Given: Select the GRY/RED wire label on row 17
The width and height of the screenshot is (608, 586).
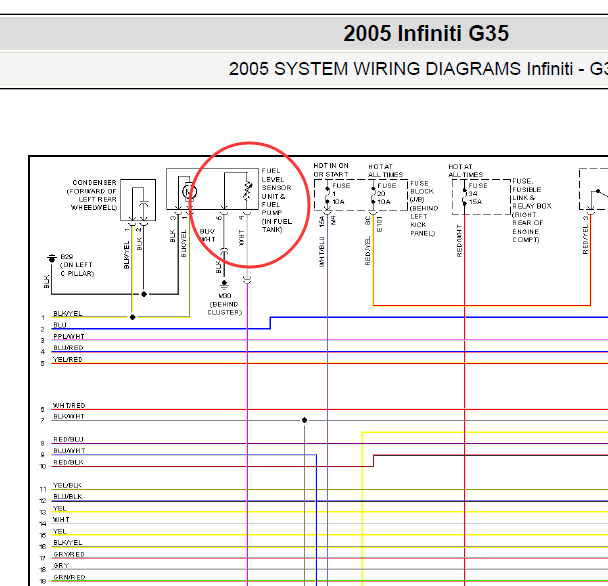Looking at the screenshot, I should tap(69, 554).
